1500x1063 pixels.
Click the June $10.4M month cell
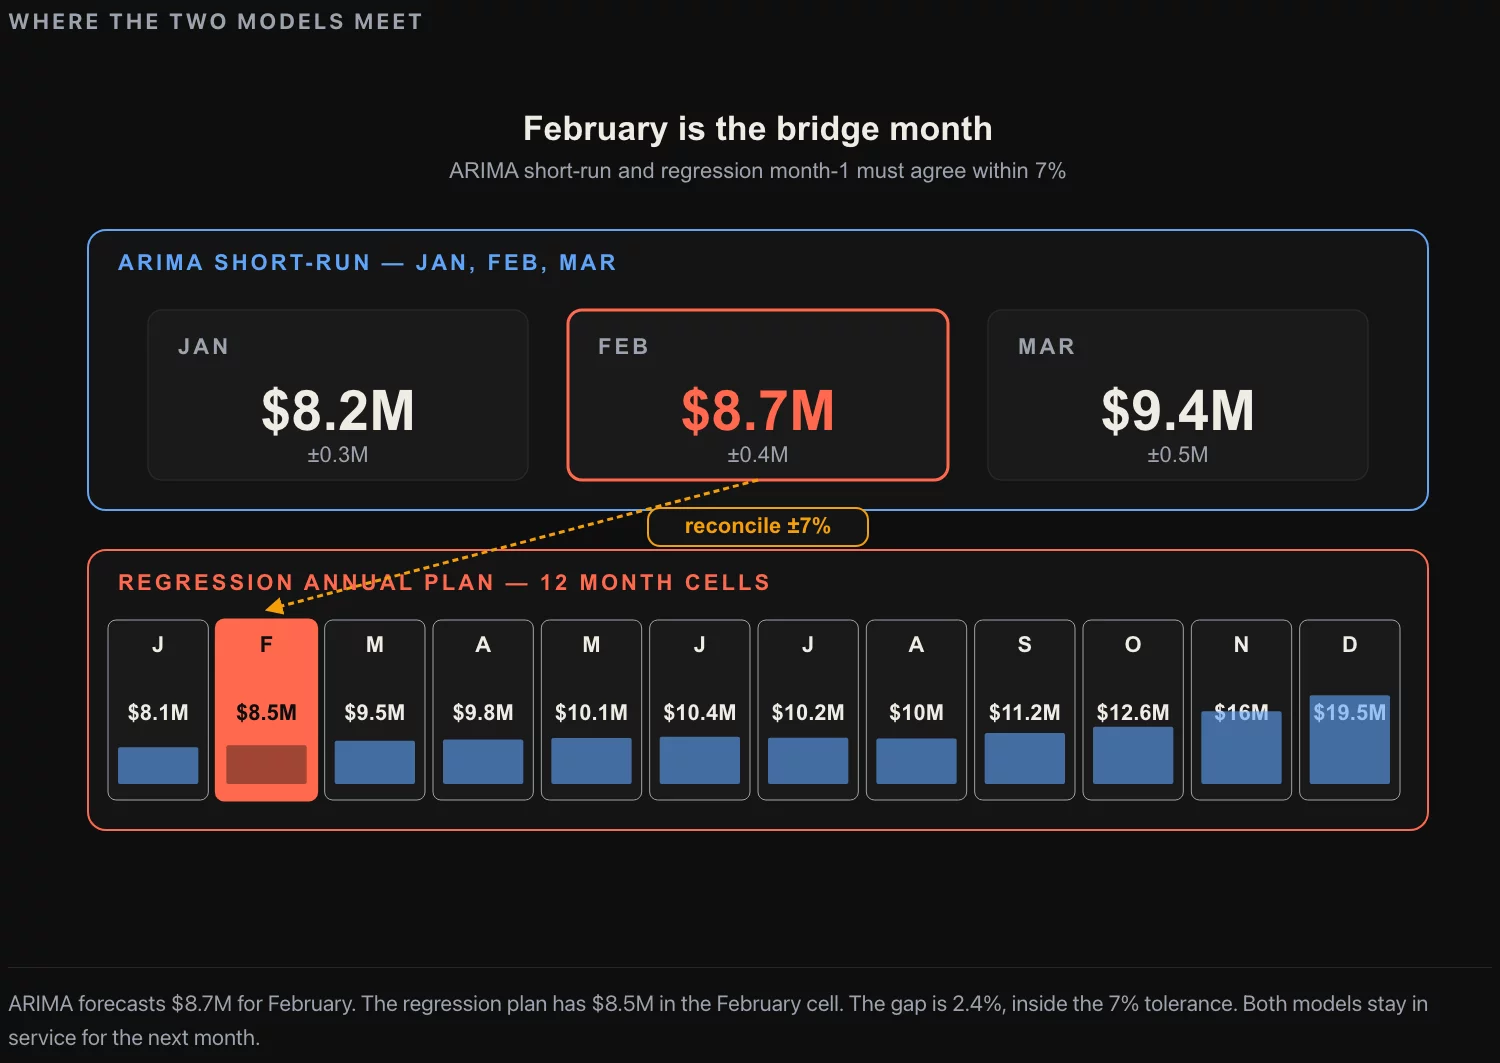pos(700,710)
